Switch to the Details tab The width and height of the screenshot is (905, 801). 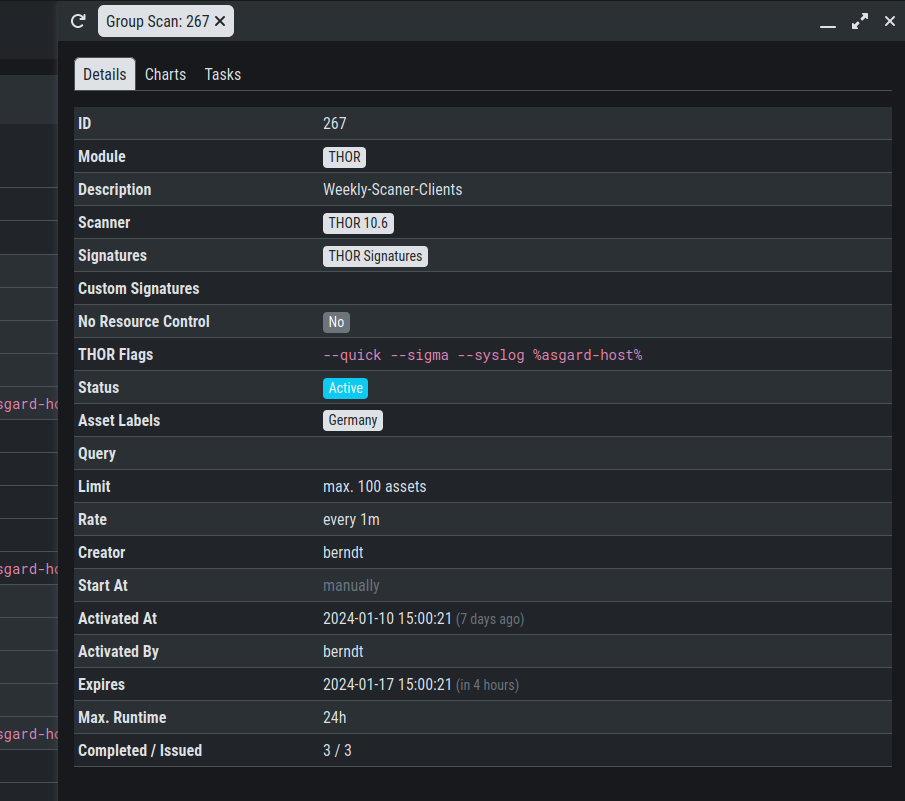tap(104, 74)
